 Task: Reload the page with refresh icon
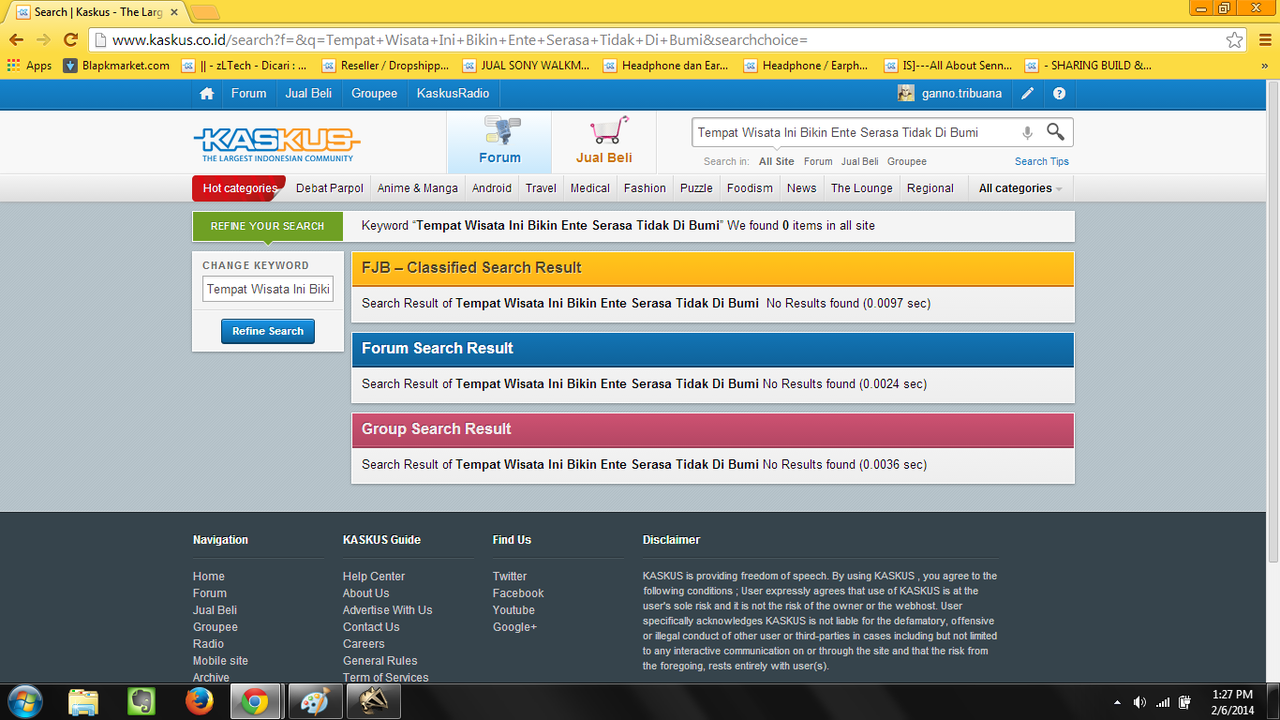[70, 40]
